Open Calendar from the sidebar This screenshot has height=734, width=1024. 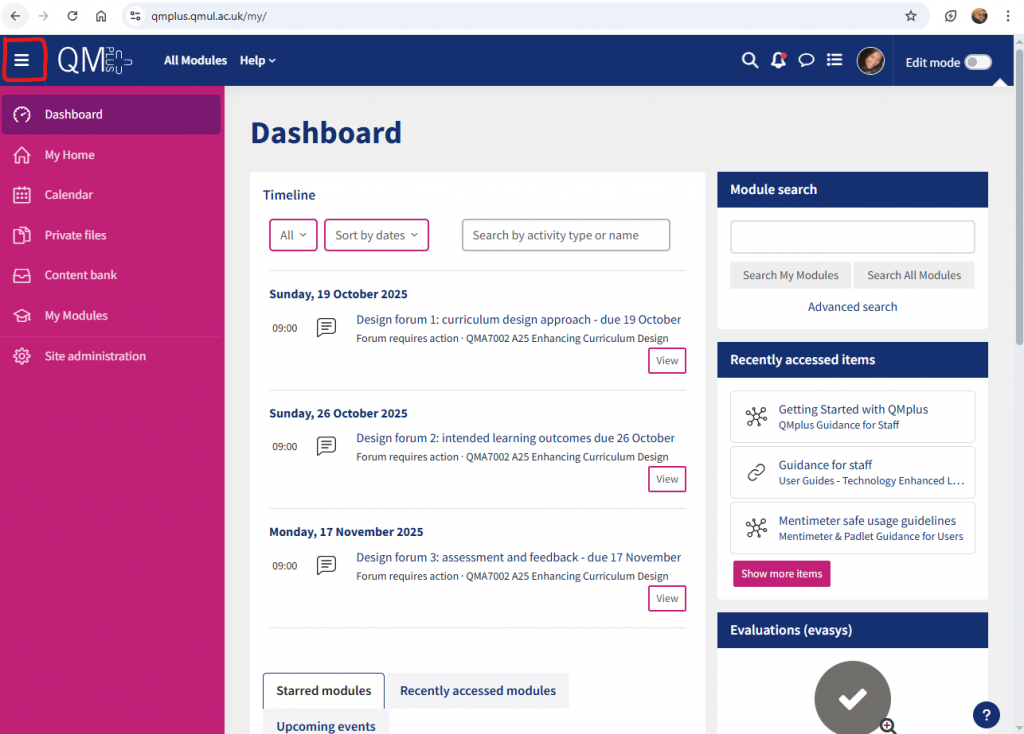pos(68,195)
